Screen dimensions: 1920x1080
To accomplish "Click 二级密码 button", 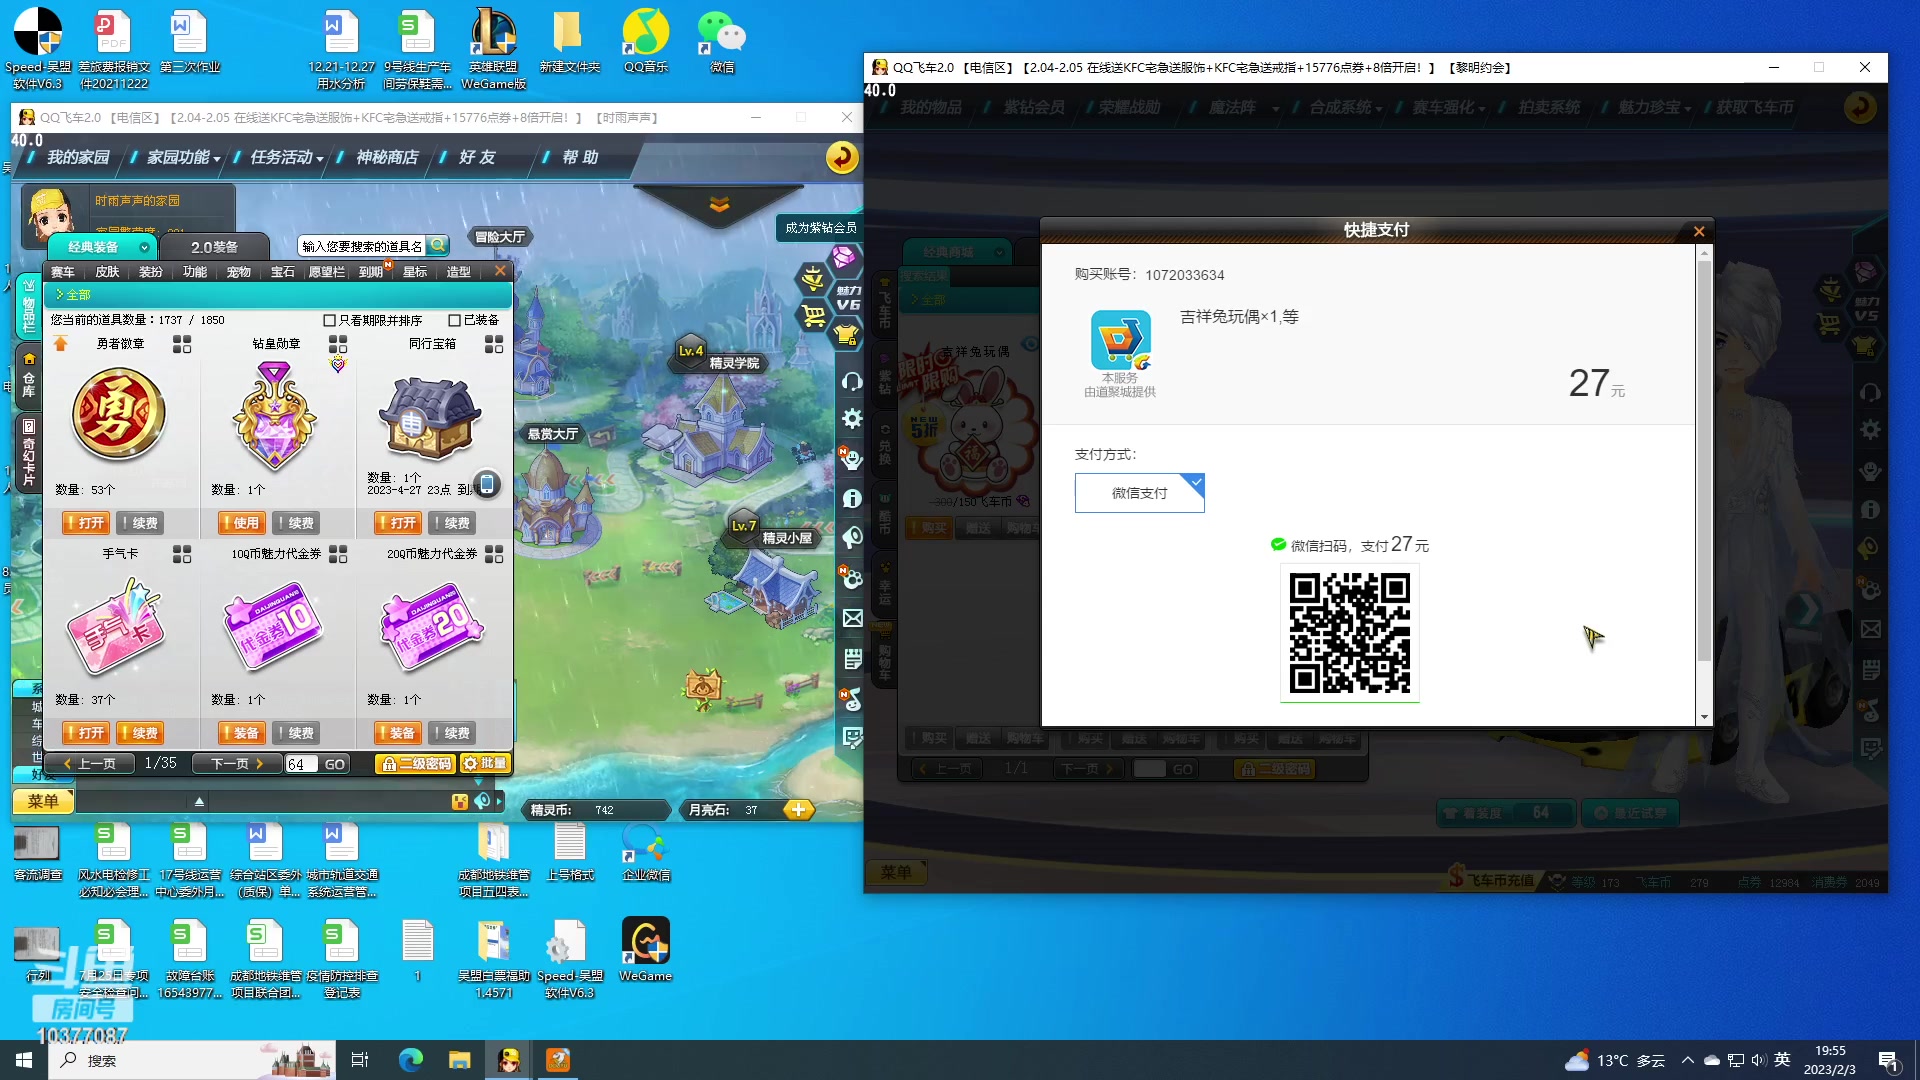I will 416,764.
